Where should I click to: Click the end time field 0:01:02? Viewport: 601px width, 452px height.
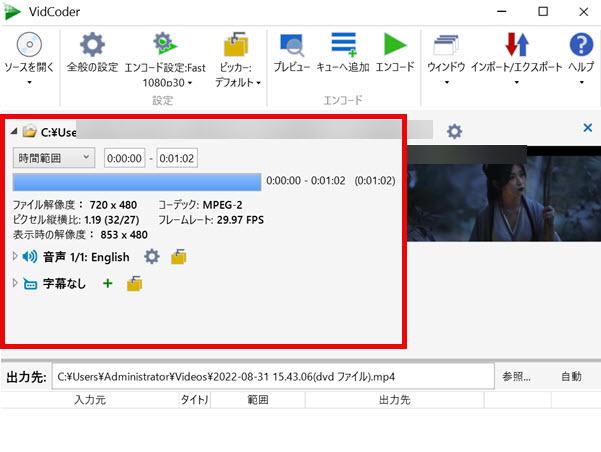click(x=178, y=158)
